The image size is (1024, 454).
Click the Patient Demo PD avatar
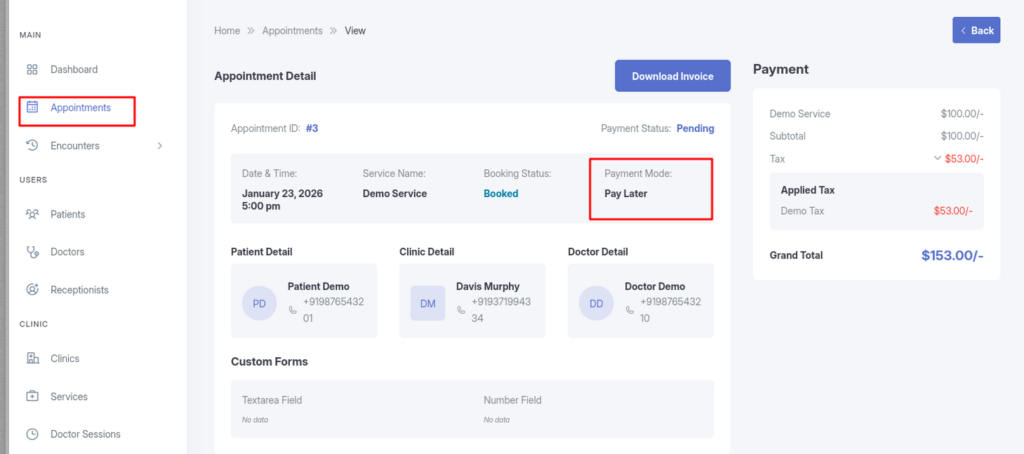259,303
